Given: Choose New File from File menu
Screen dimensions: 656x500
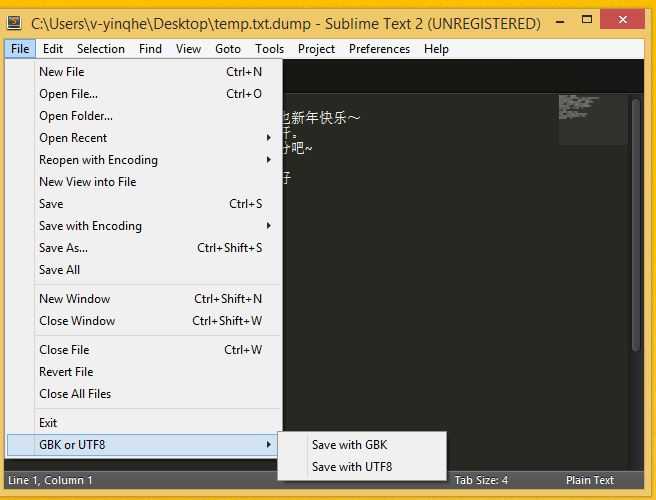Looking at the screenshot, I should pos(144,72).
